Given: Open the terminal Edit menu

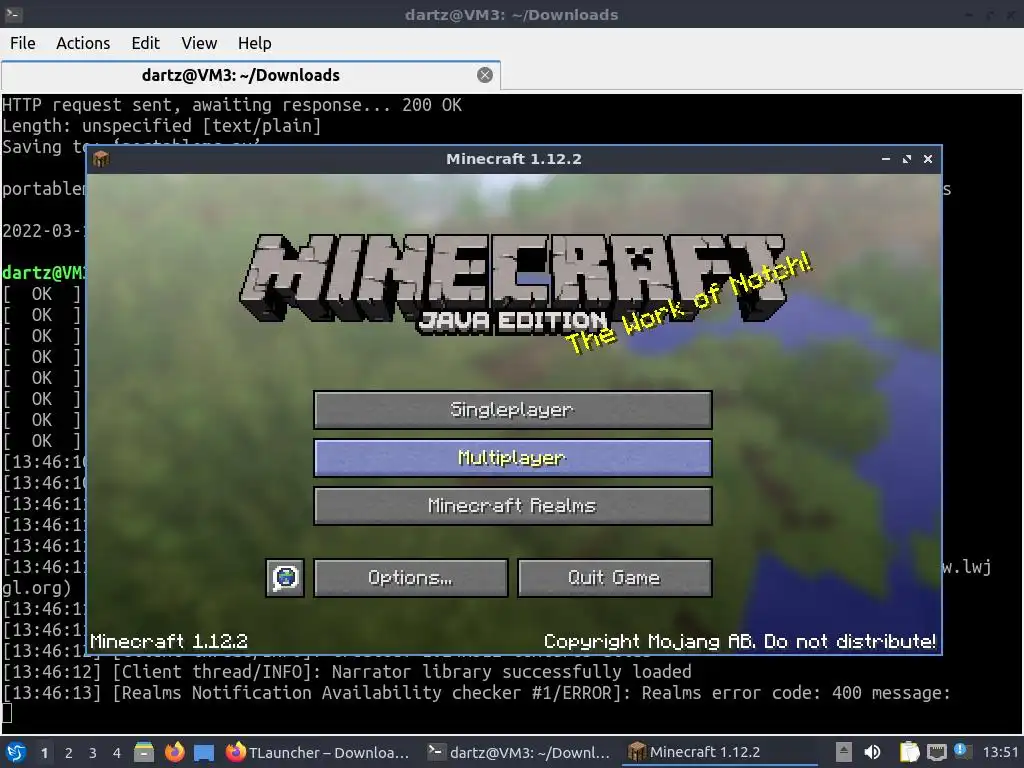Looking at the screenshot, I should pyautogui.click(x=145, y=43).
